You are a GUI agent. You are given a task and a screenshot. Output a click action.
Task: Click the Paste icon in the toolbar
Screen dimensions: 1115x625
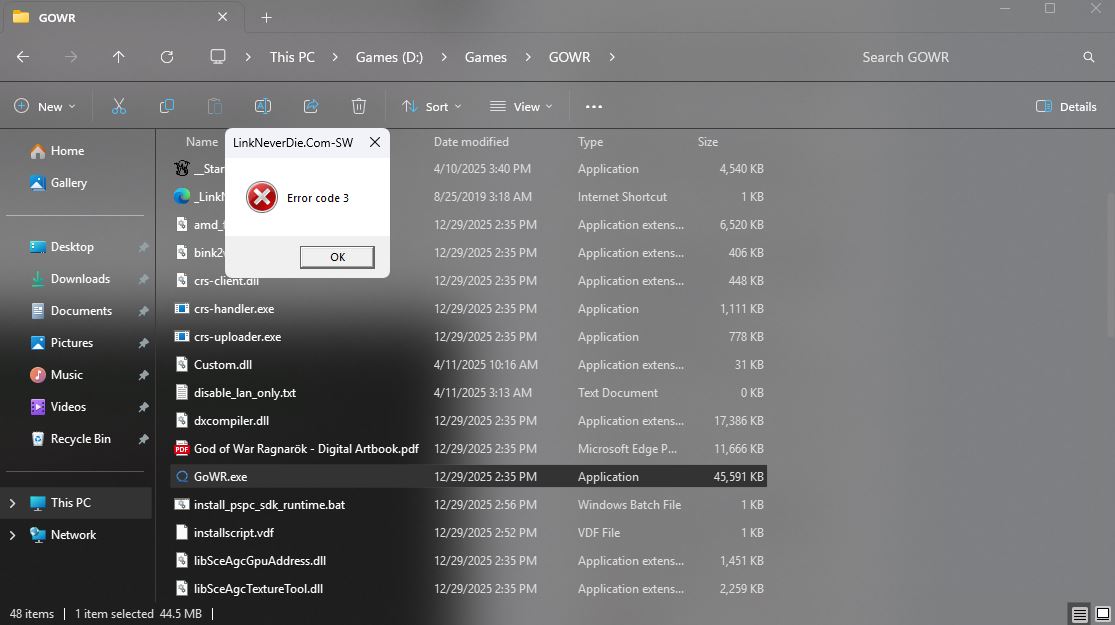click(x=214, y=105)
